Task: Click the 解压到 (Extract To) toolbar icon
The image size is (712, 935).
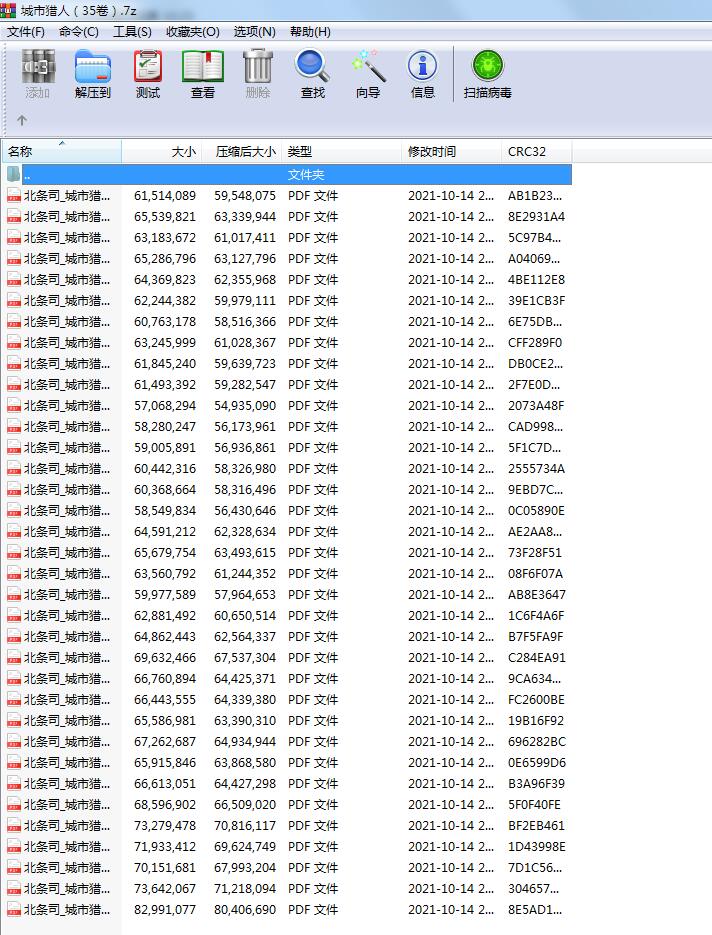Action: (x=92, y=68)
